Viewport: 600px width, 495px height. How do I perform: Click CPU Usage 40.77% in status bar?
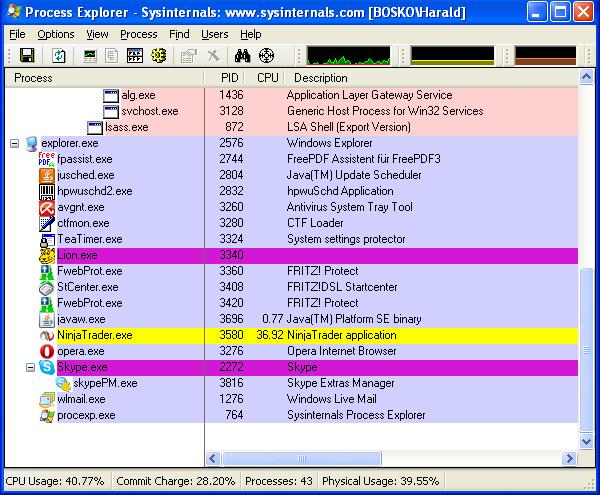(x=55, y=481)
